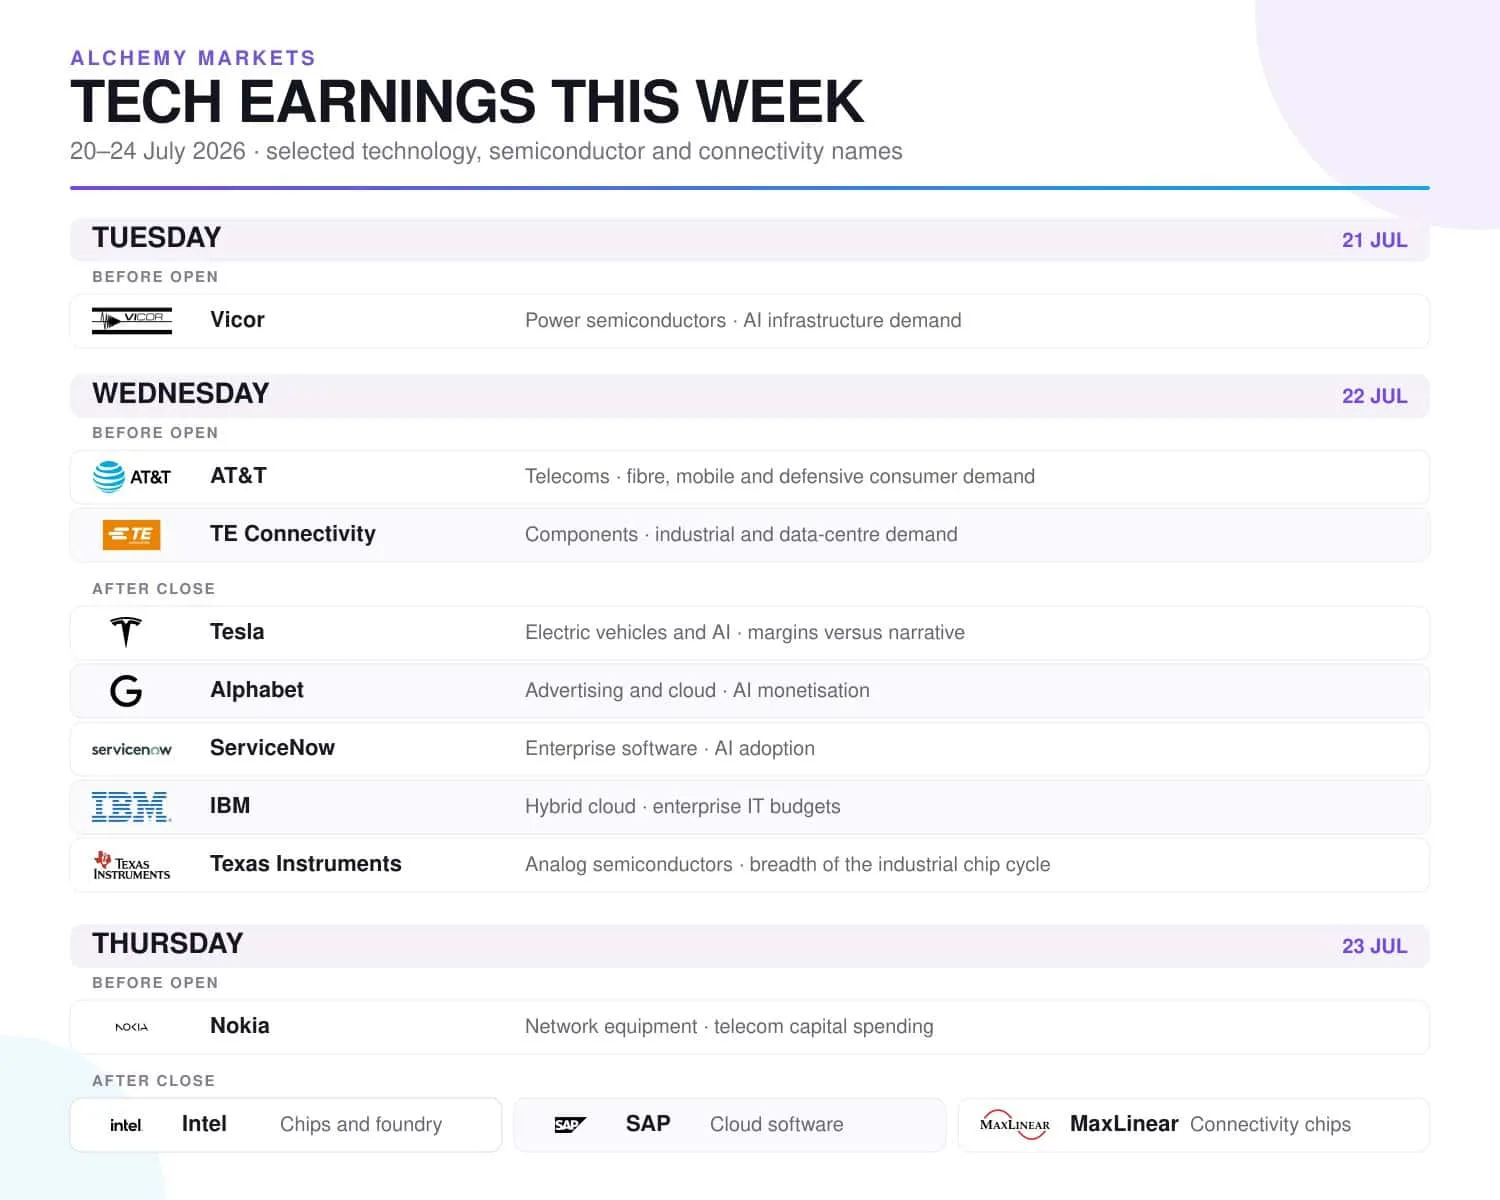
Task: Click the ServiceNow company name
Action: tap(272, 748)
